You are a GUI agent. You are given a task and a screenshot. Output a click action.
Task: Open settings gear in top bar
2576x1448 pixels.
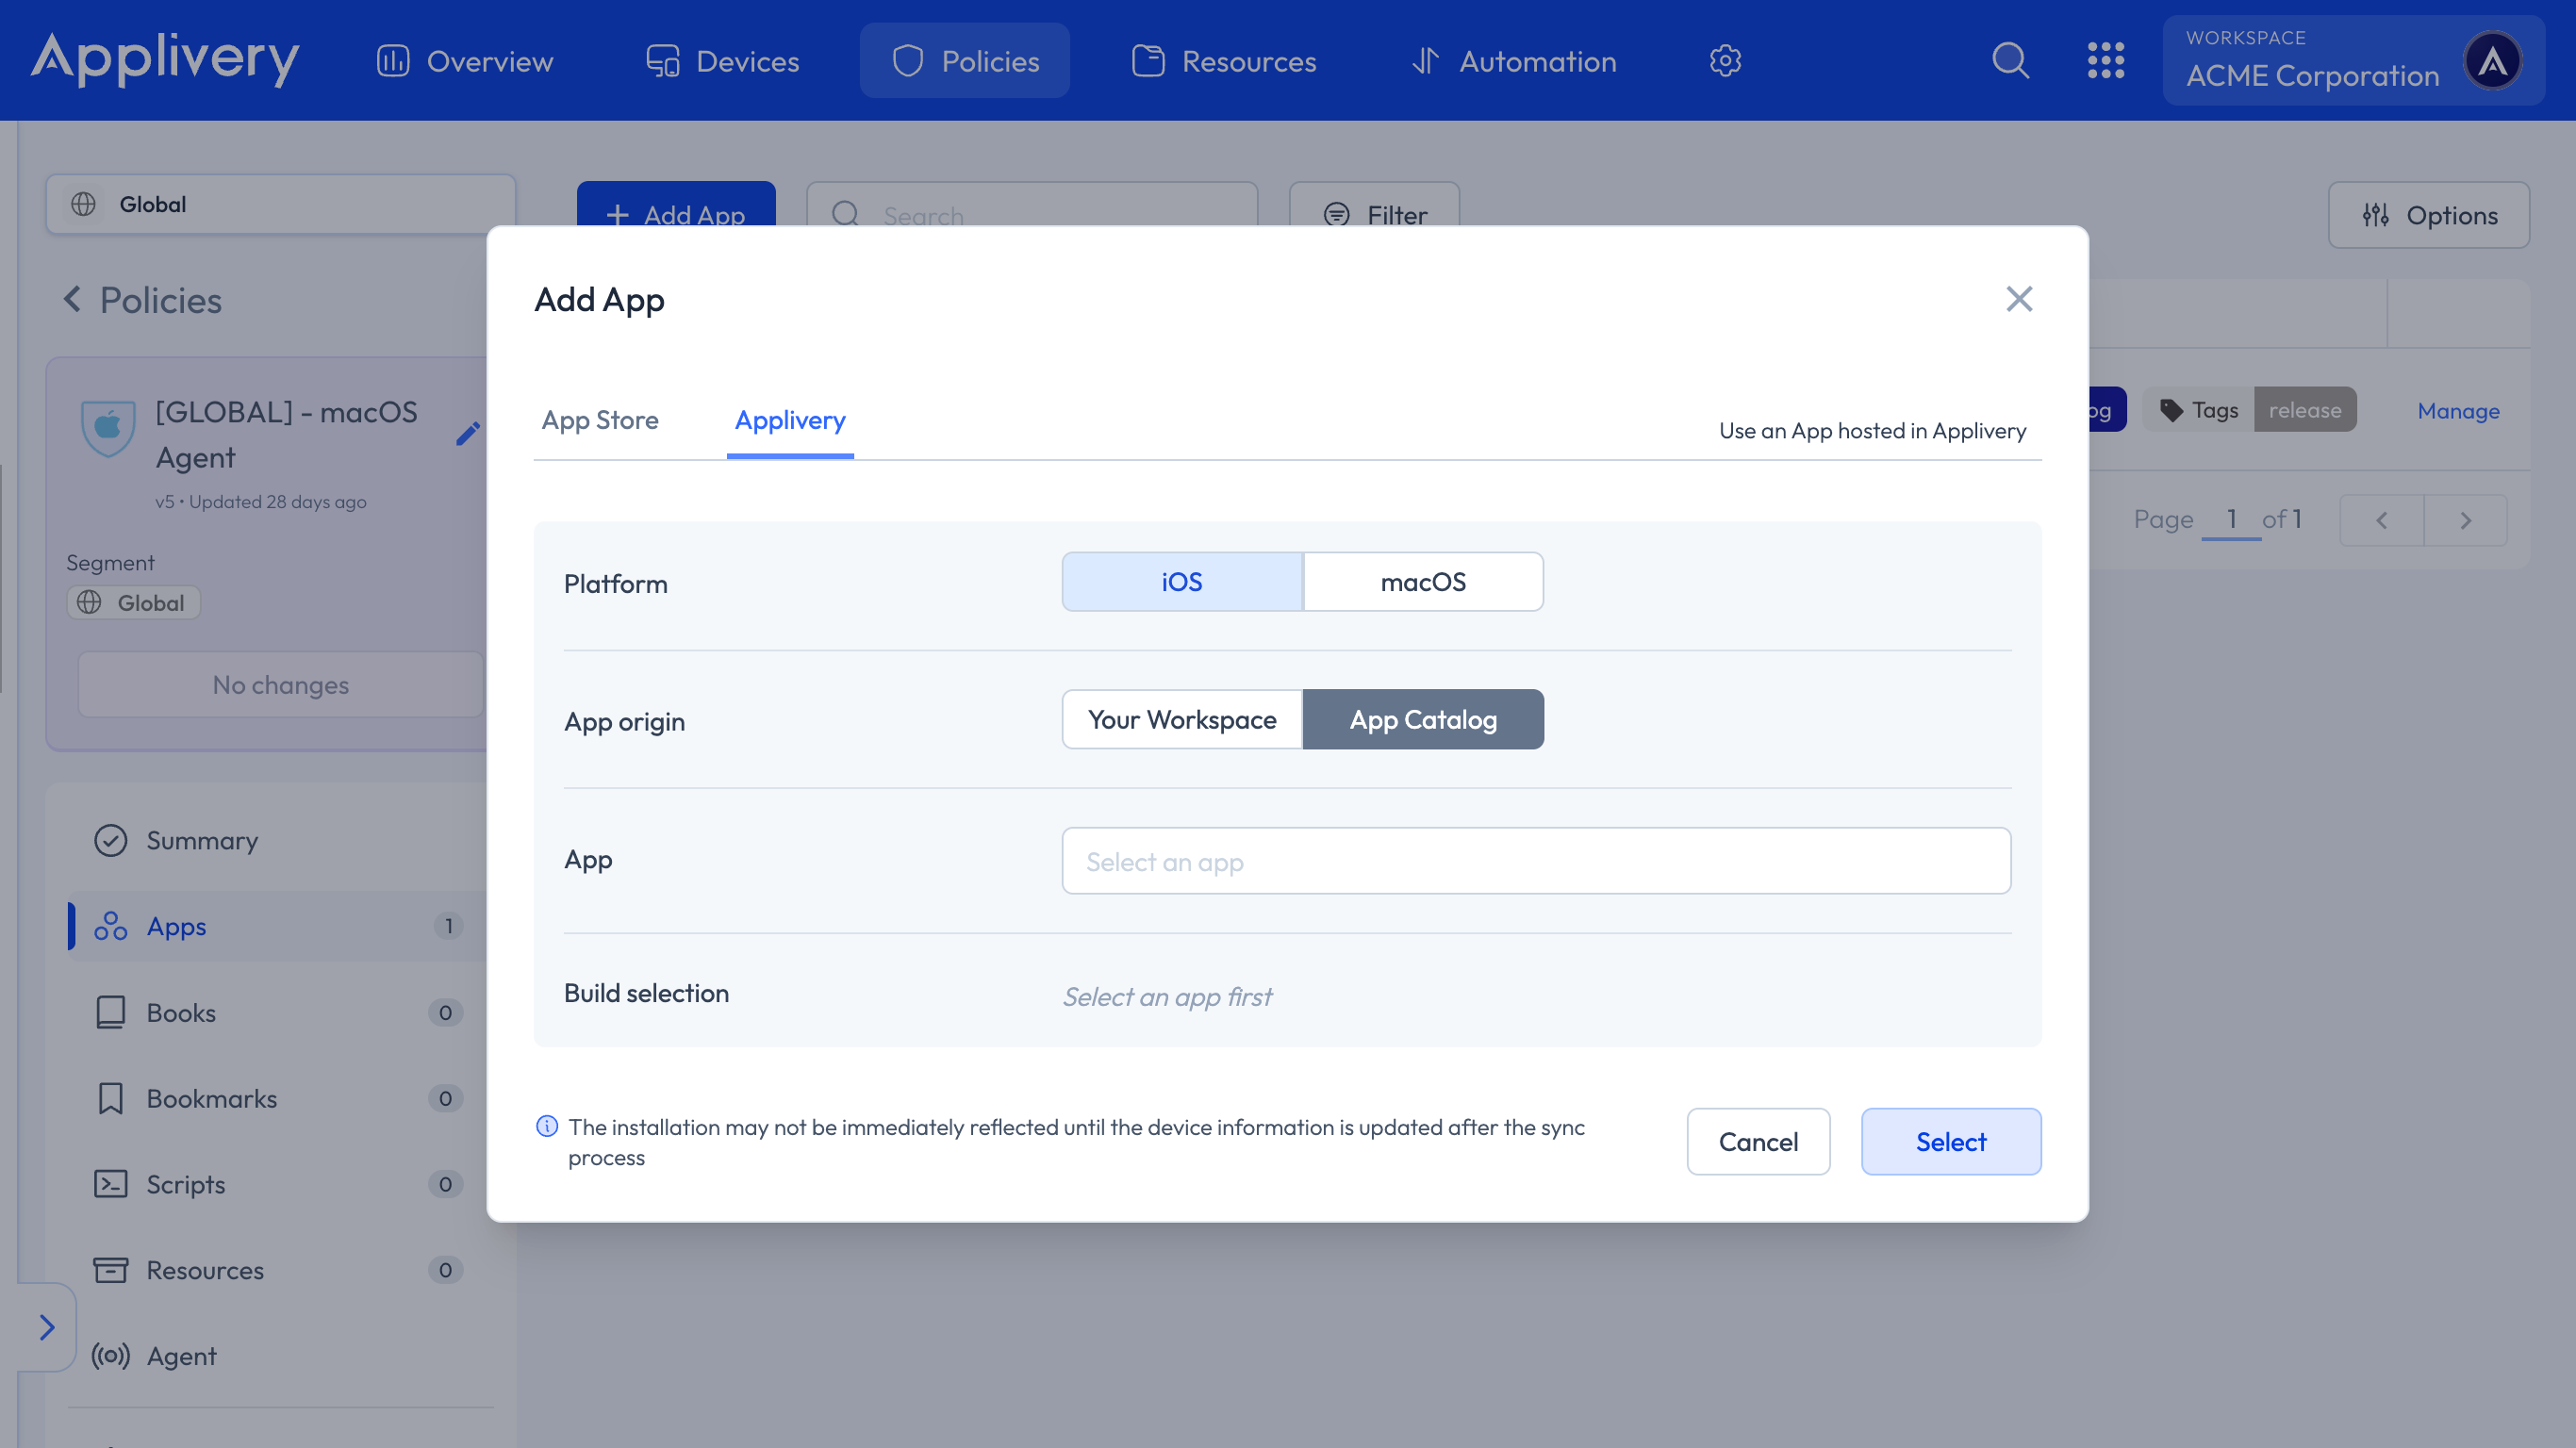point(1725,61)
